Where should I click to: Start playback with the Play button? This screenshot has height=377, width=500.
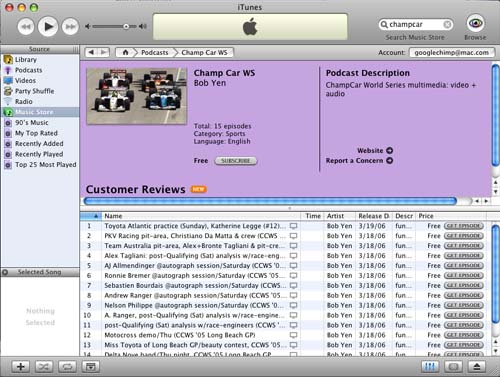(x=48, y=26)
